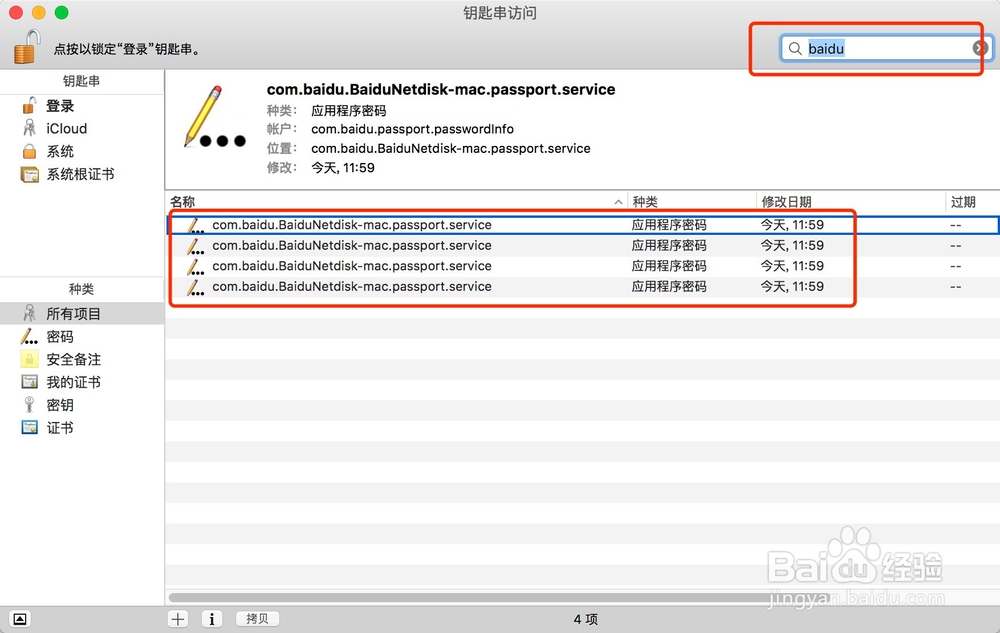Click the sort arrow in 名称 column
Screen dimensions: 1000x633
point(618,202)
